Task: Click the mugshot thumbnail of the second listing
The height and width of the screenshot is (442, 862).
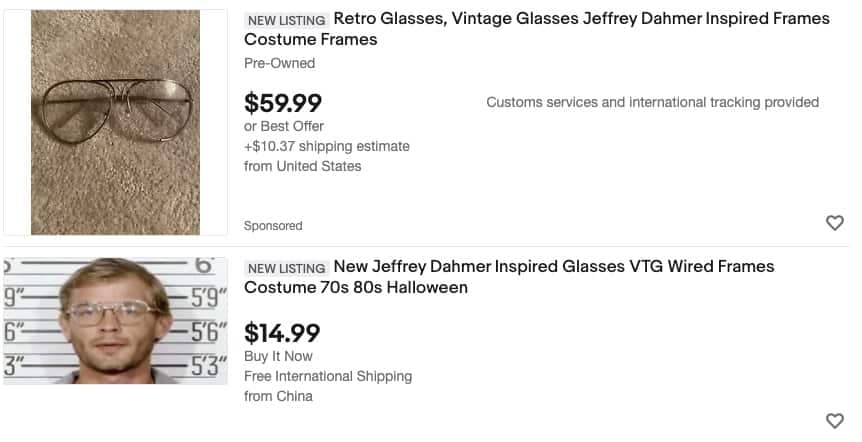Action: pos(115,322)
